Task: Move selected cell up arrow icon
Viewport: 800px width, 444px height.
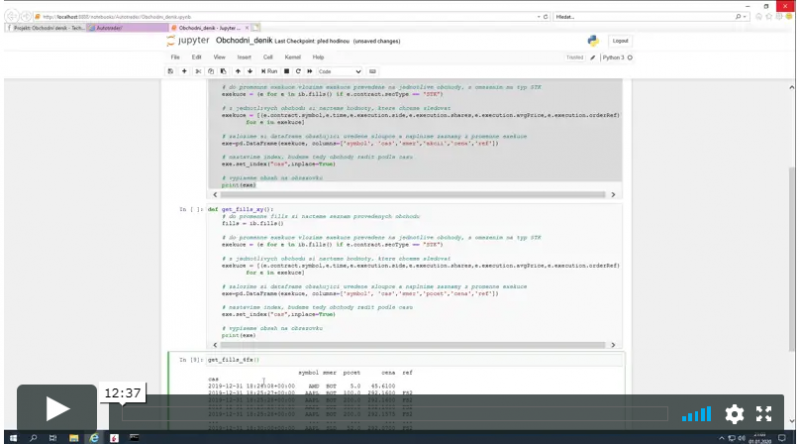Action: [238, 71]
